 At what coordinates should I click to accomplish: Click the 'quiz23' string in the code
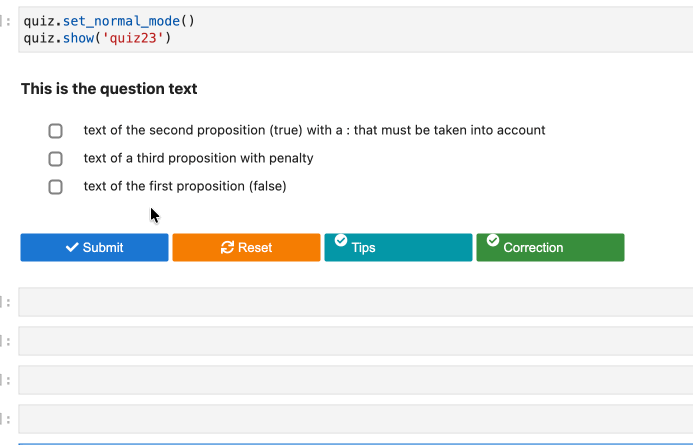click(x=133, y=38)
